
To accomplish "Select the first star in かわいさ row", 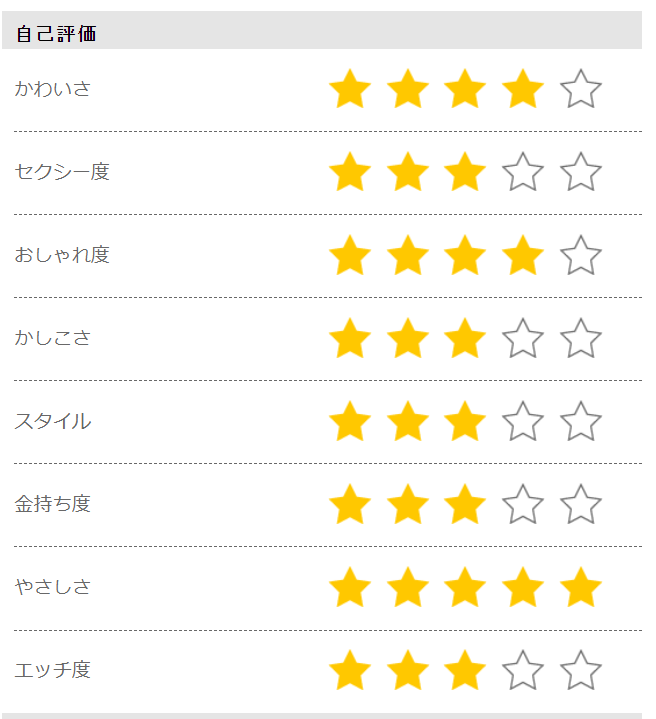I will 350,90.
